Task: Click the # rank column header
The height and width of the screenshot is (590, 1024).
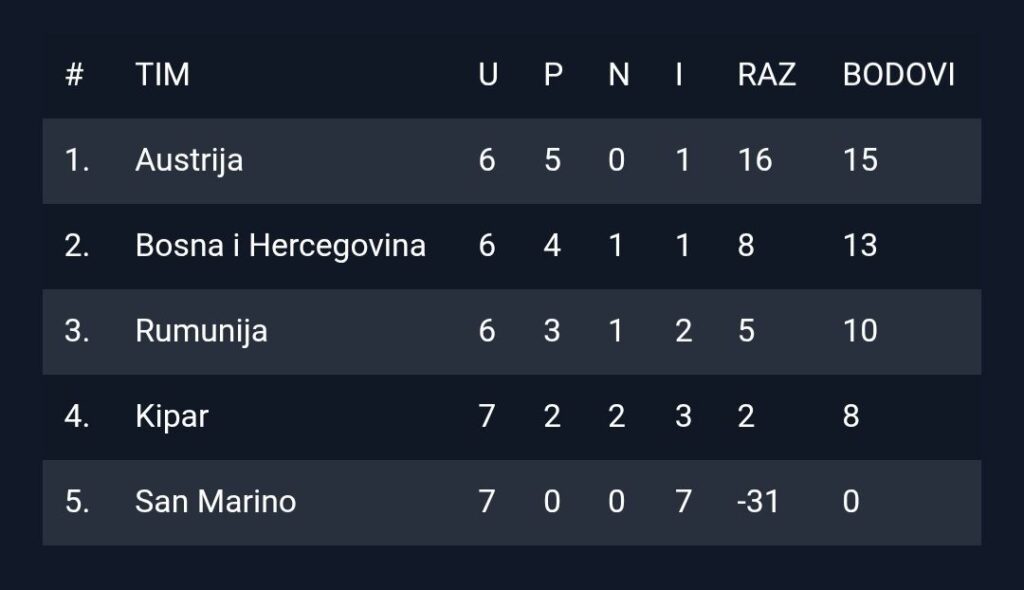Action: point(74,75)
